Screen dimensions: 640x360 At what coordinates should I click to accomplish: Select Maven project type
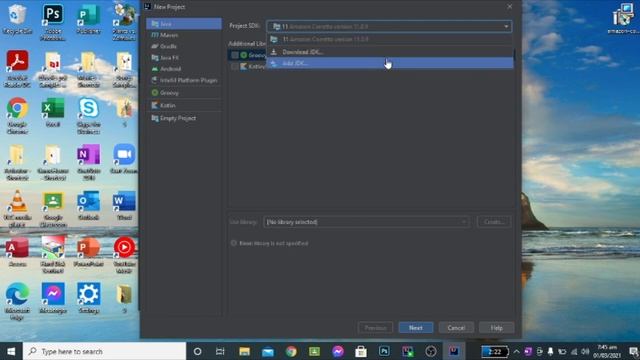[184, 35]
